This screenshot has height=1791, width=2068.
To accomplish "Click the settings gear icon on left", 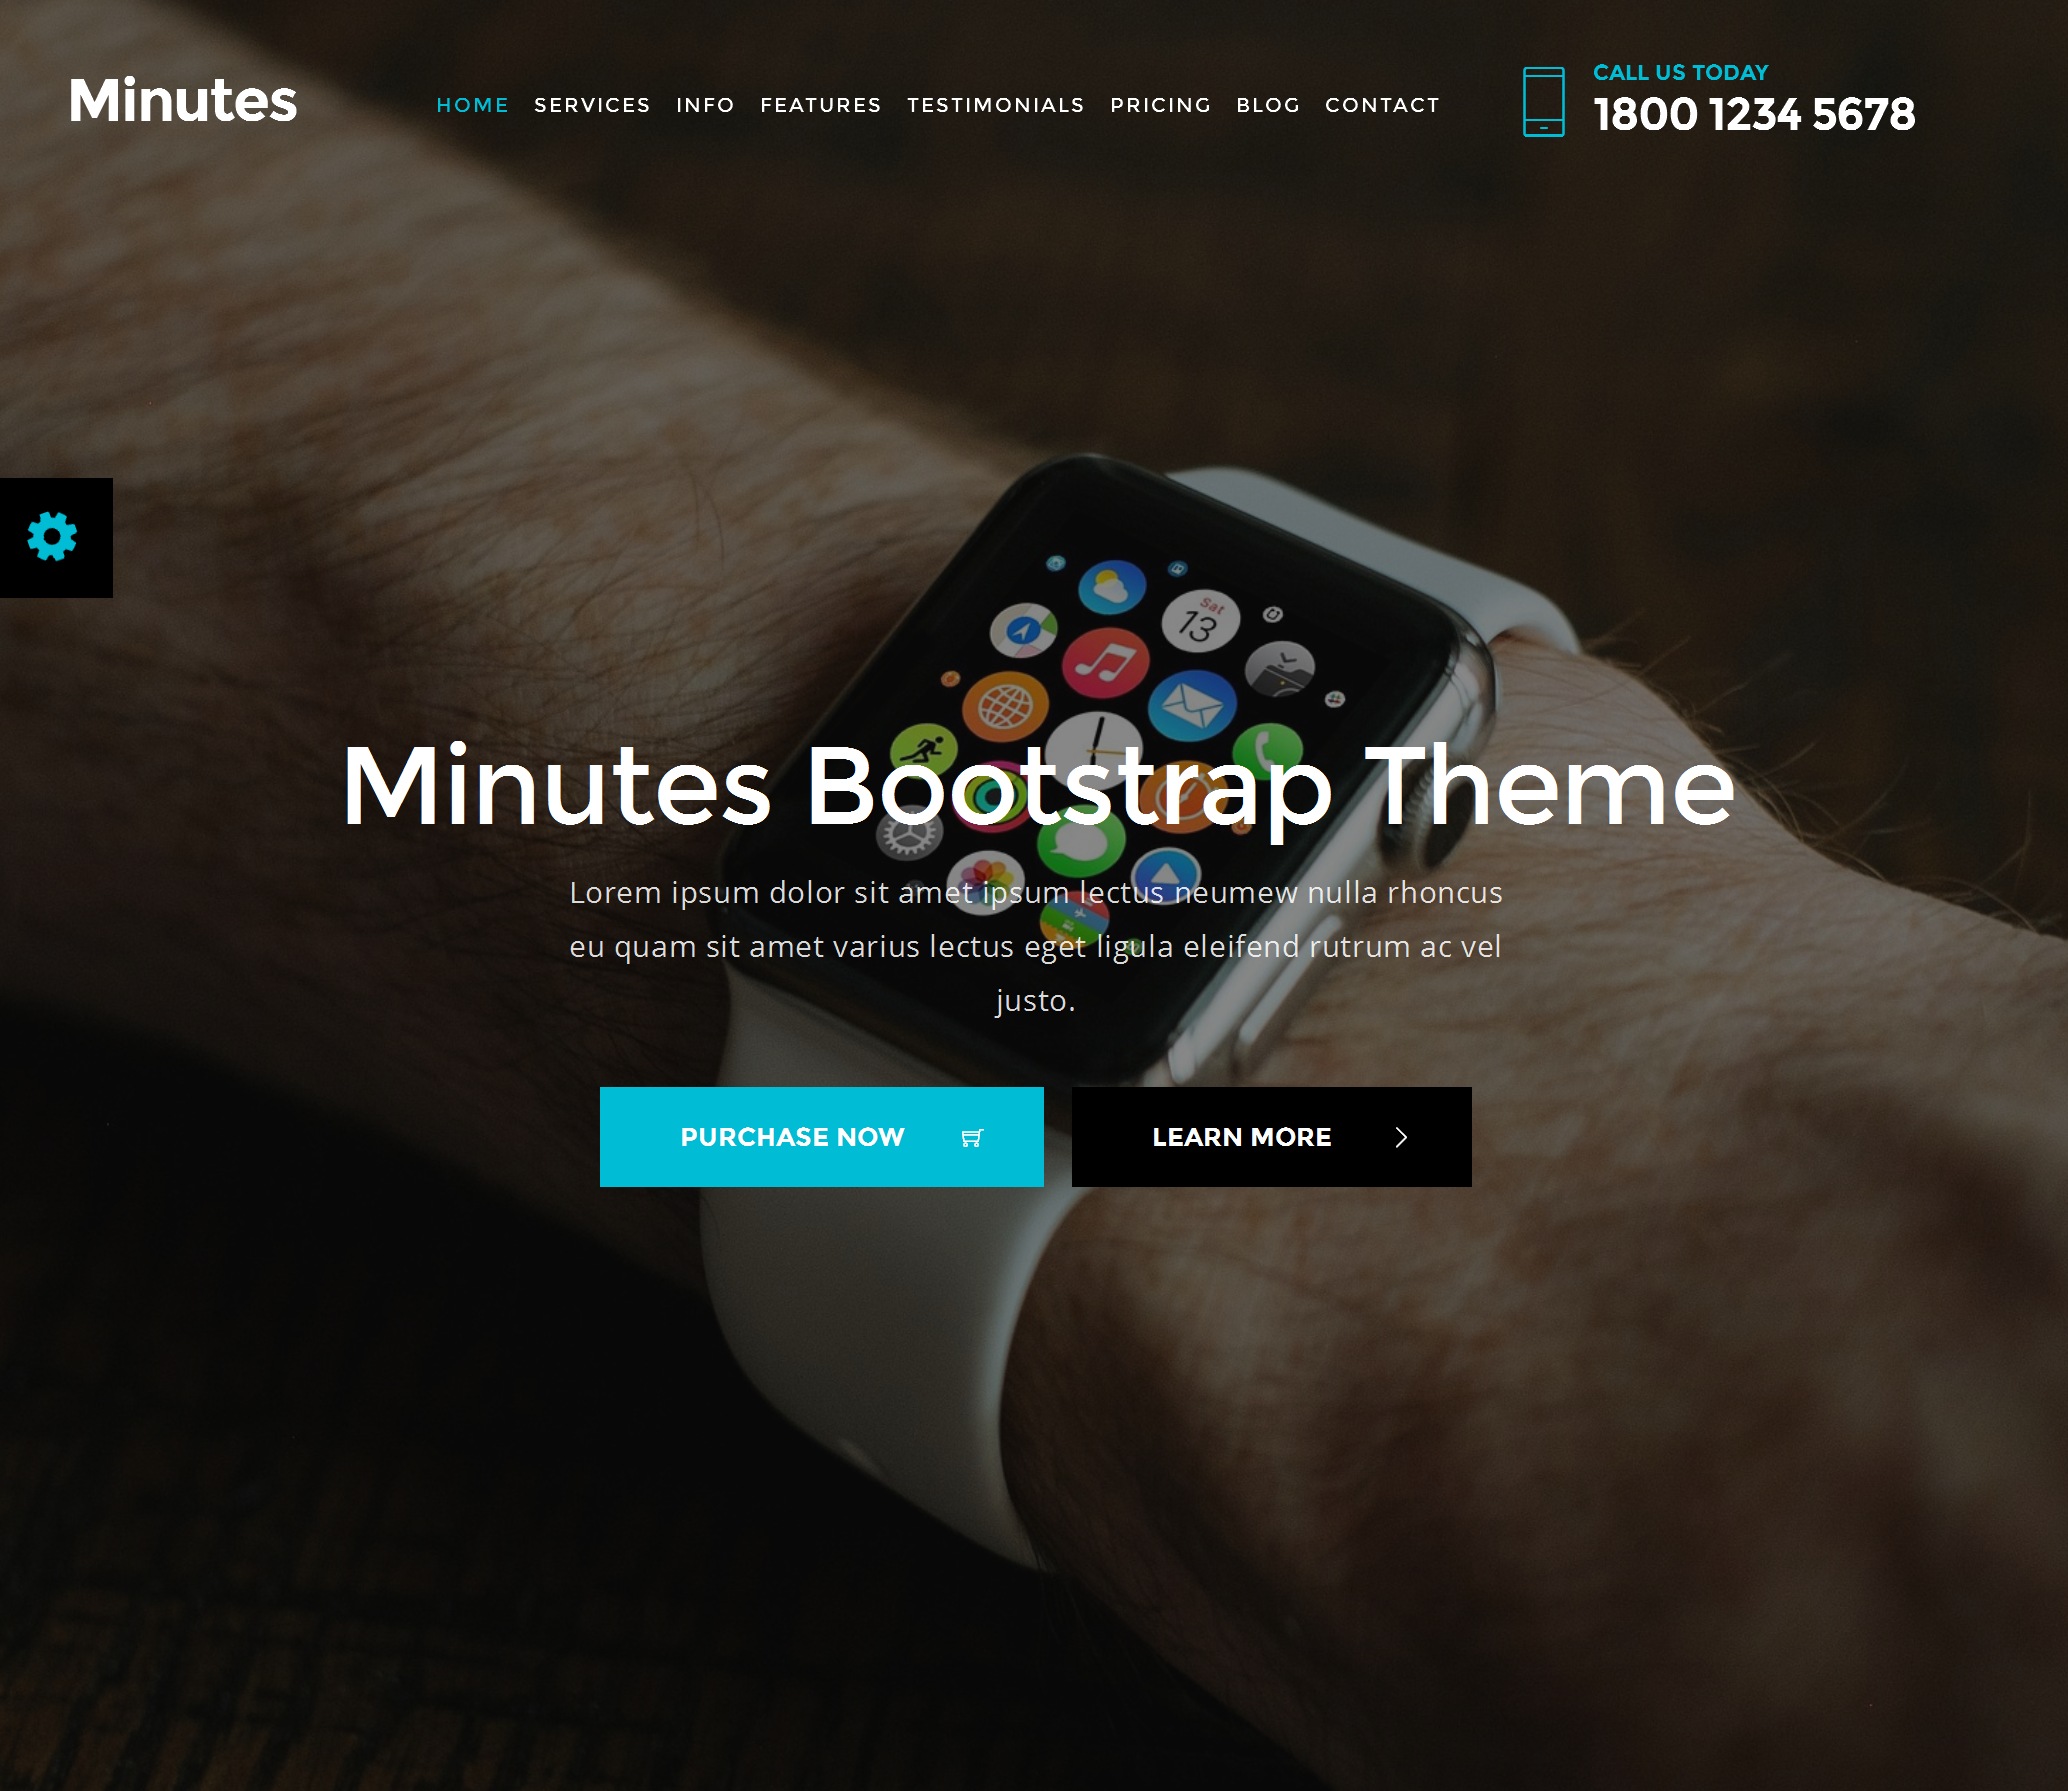I will (x=53, y=538).
